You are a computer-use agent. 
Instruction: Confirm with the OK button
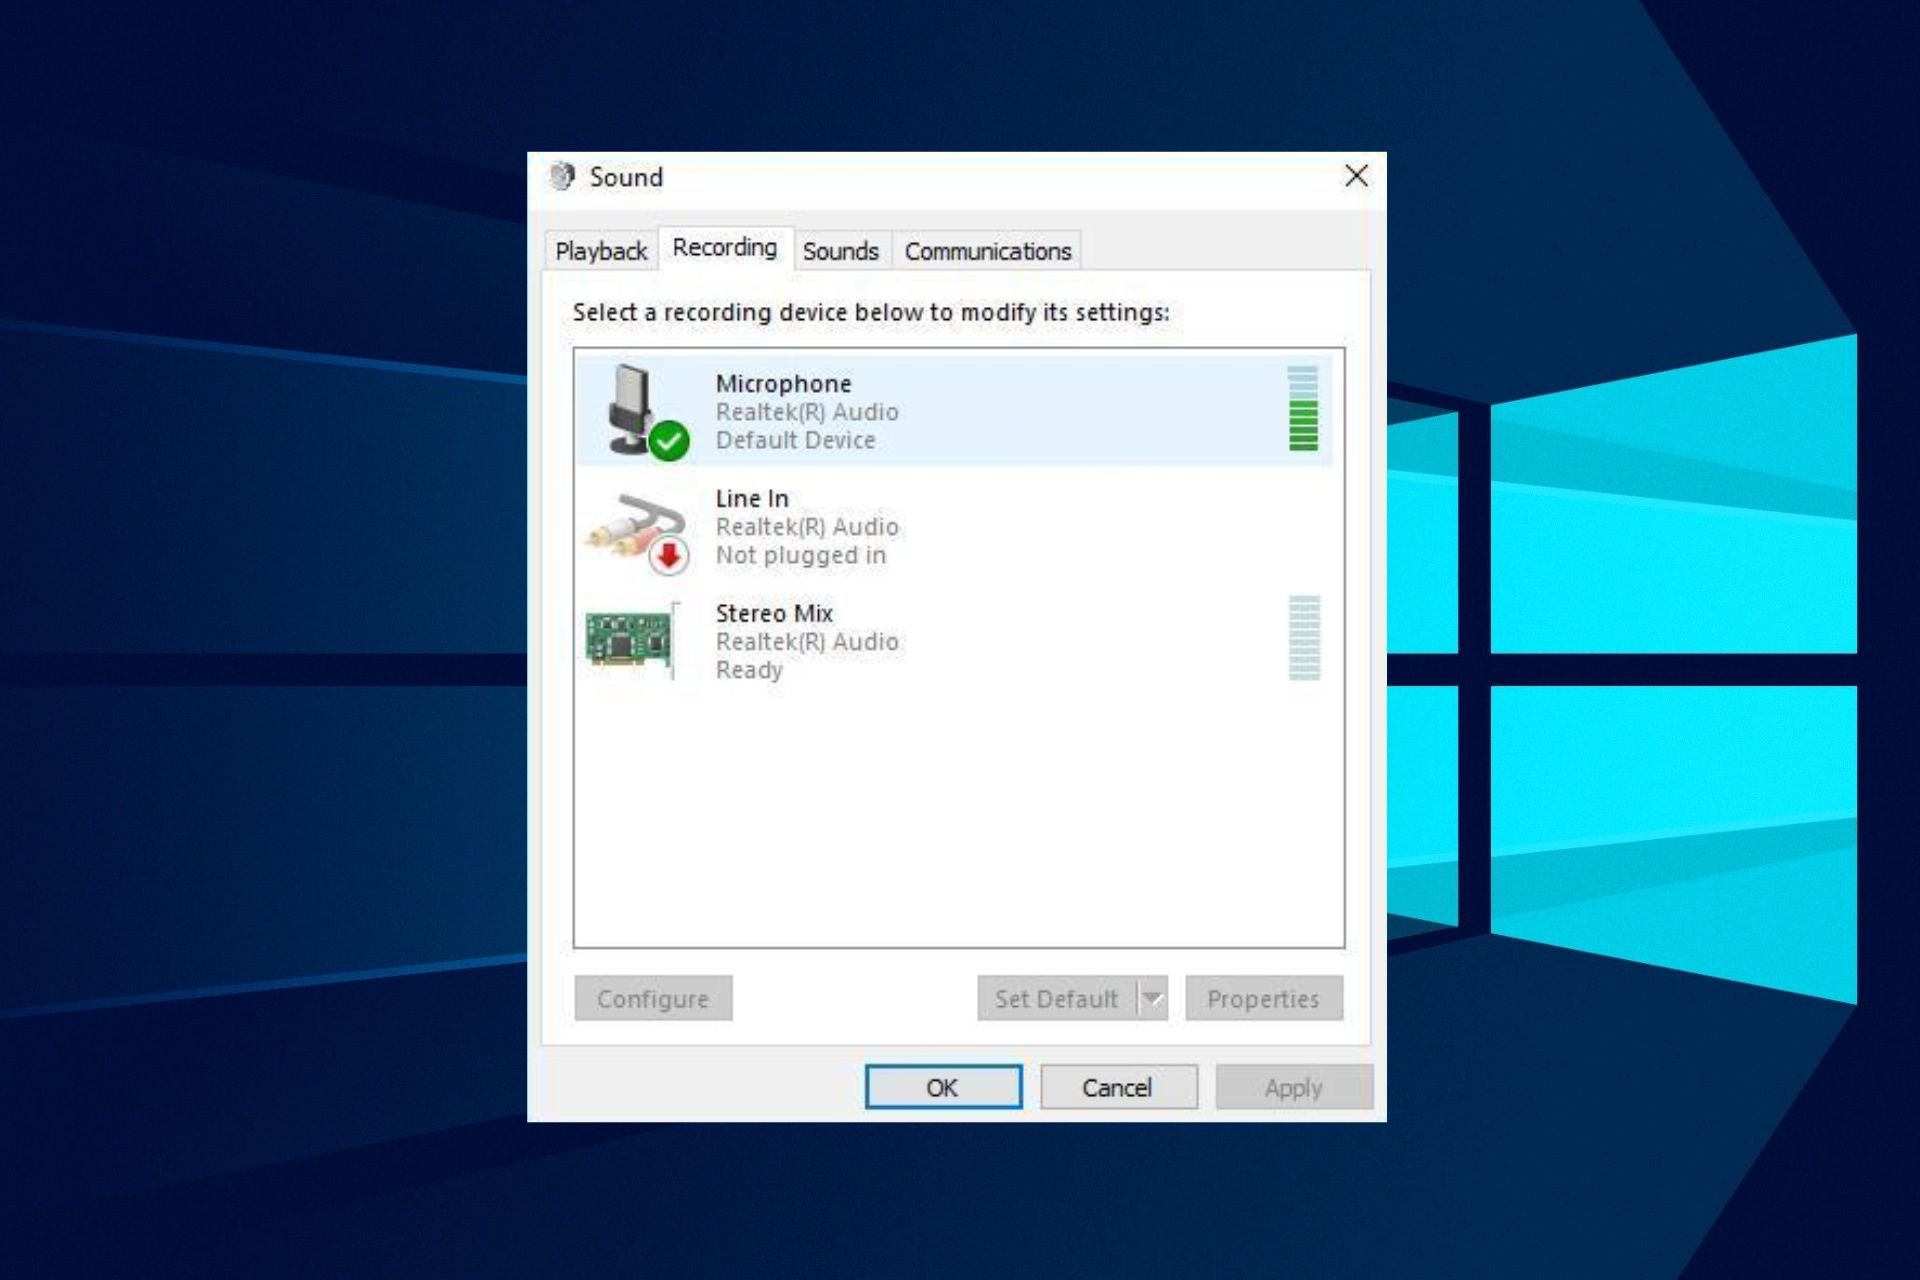pos(943,1087)
